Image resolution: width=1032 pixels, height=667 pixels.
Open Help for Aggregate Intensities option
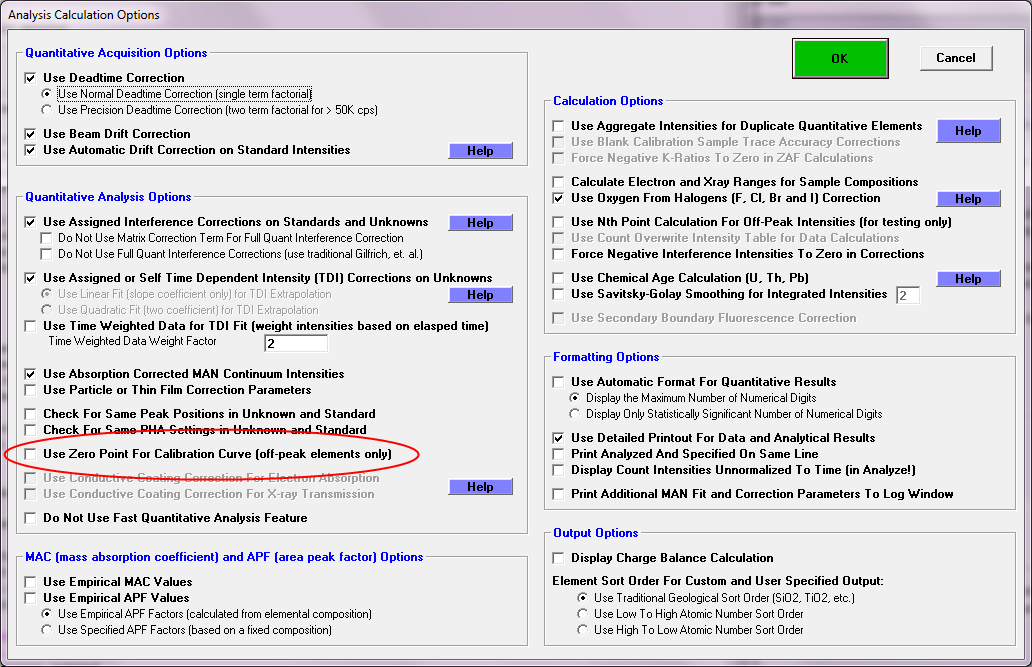(x=967, y=131)
